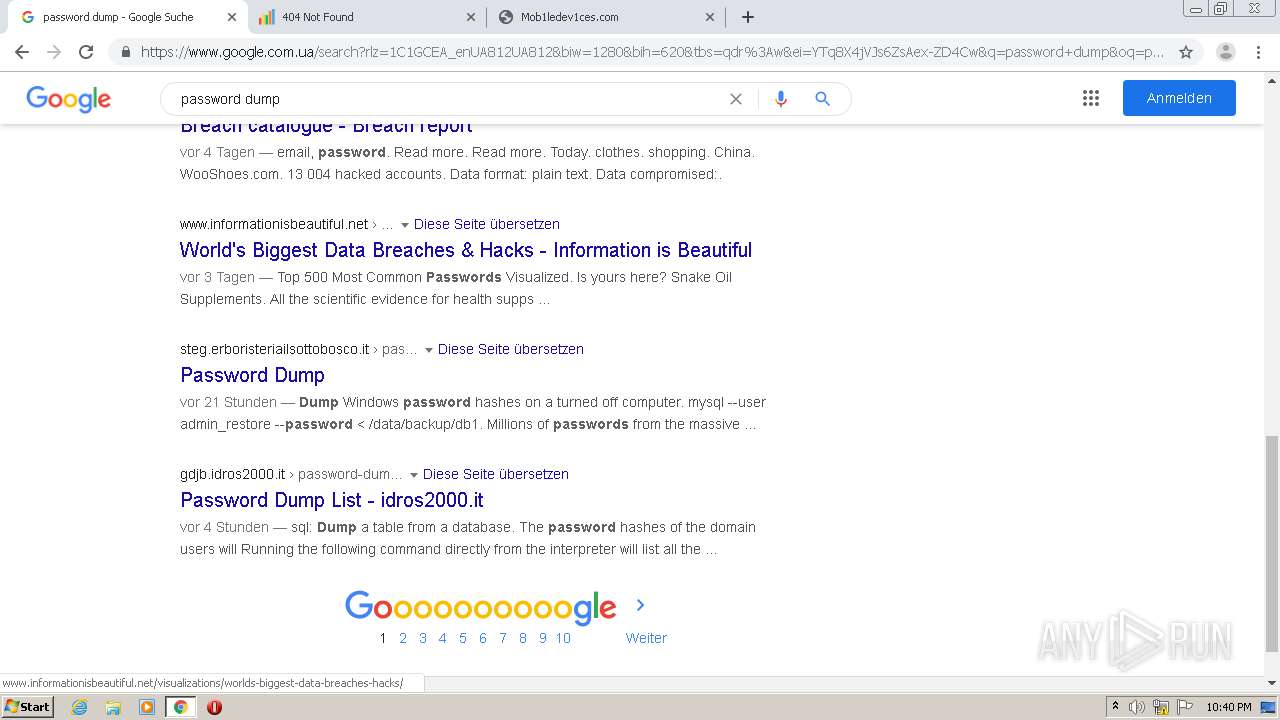
Task: Open the network tray icon
Action: tap(1161, 707)
